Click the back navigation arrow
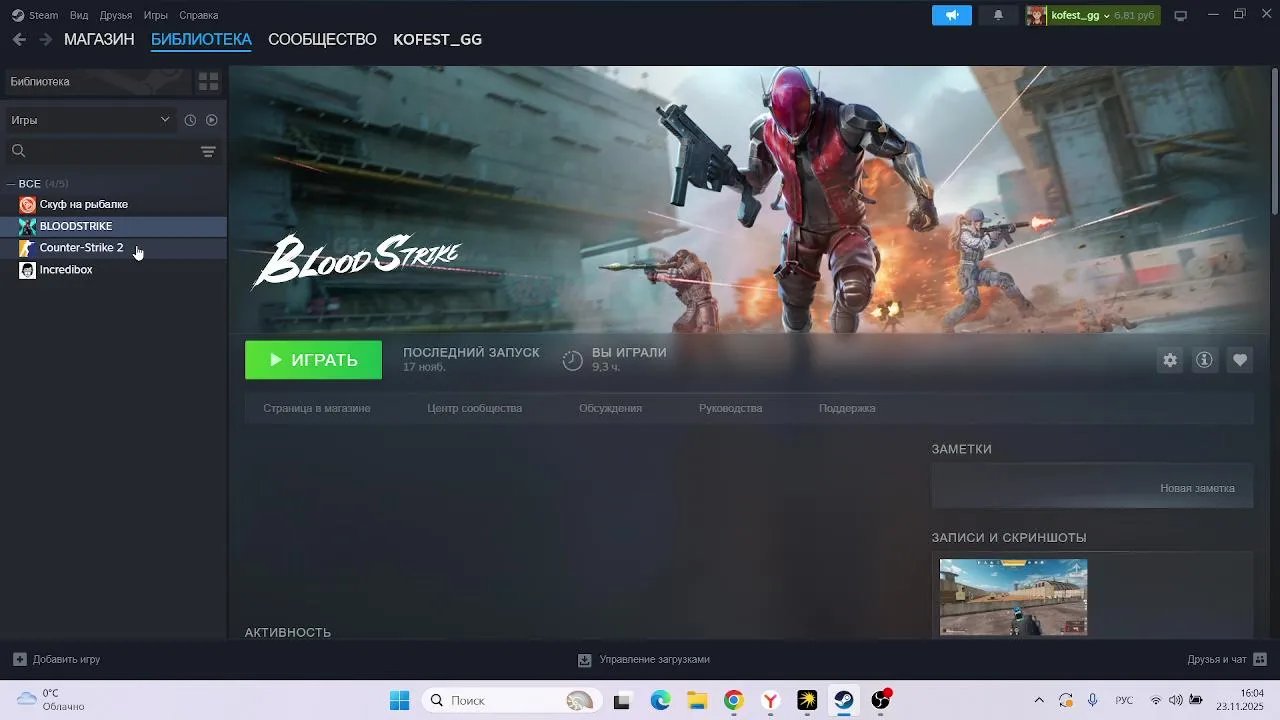Image resolution: width=1280 pixels, height=720 pixels. coord(19,40)
